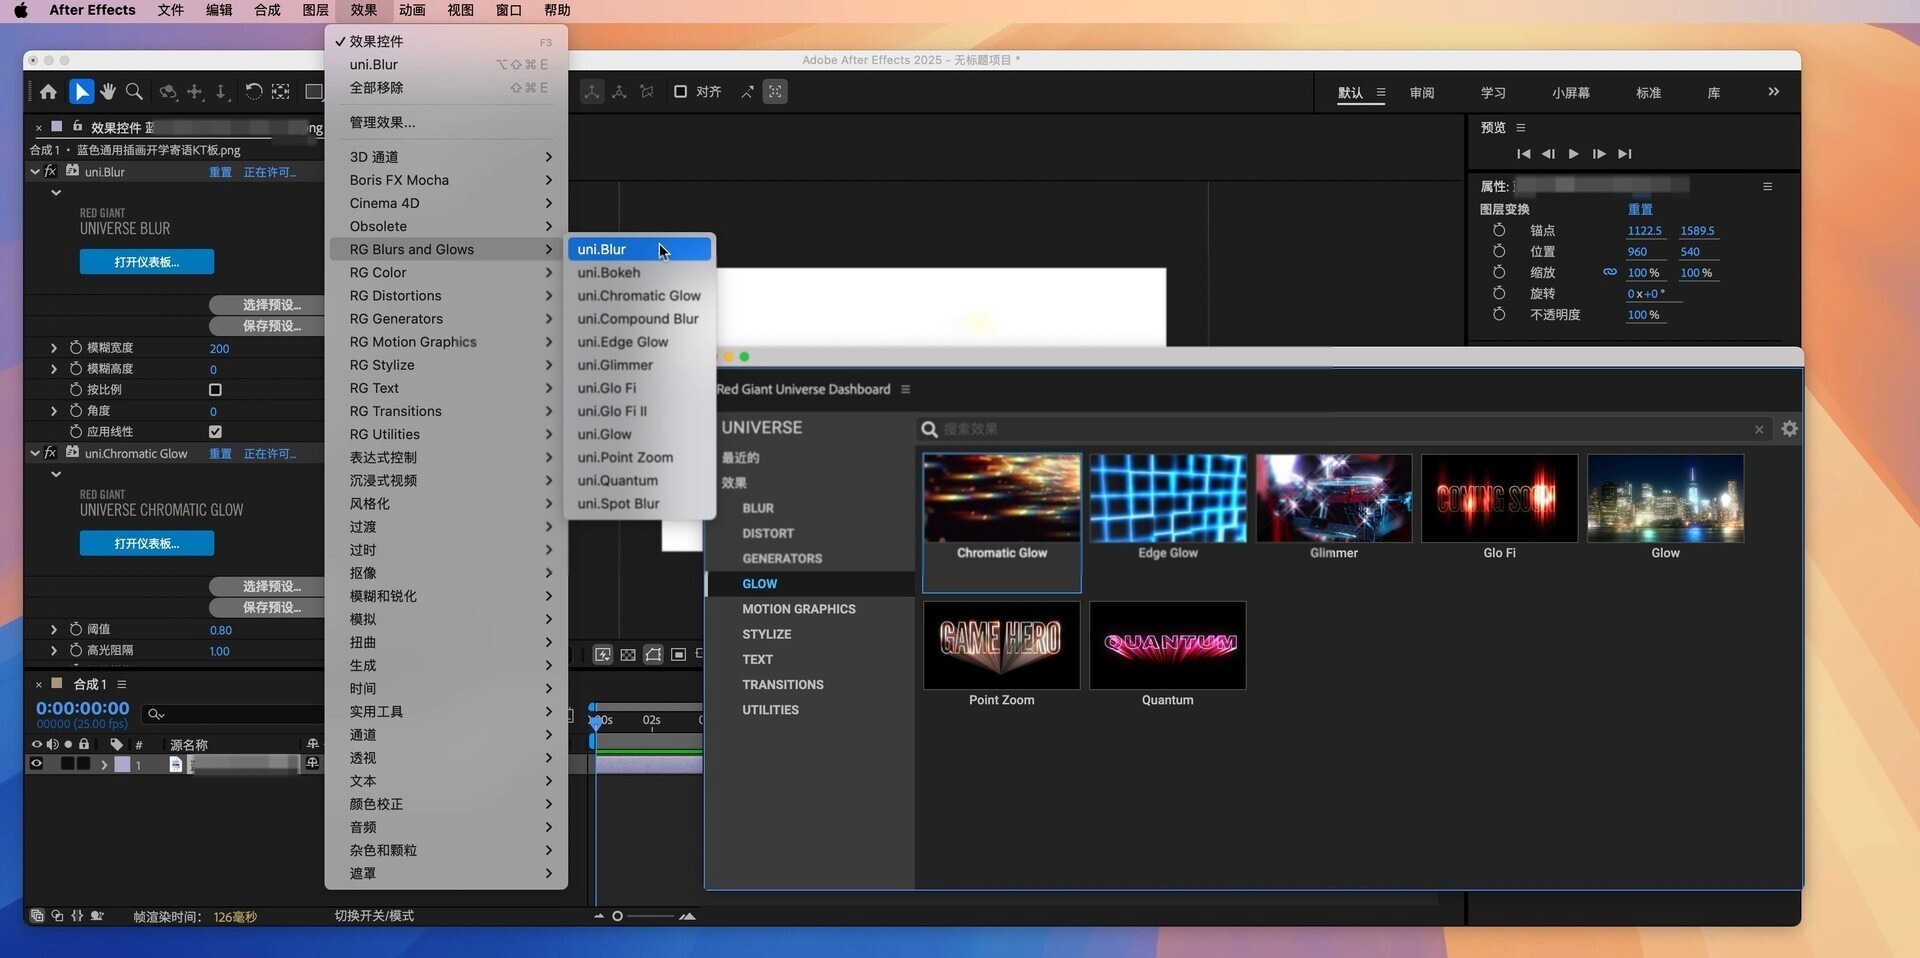Open 选择预设 dropdown under Universe Blur
This screenshot has height=958, width=1920.
click(267, 305)
